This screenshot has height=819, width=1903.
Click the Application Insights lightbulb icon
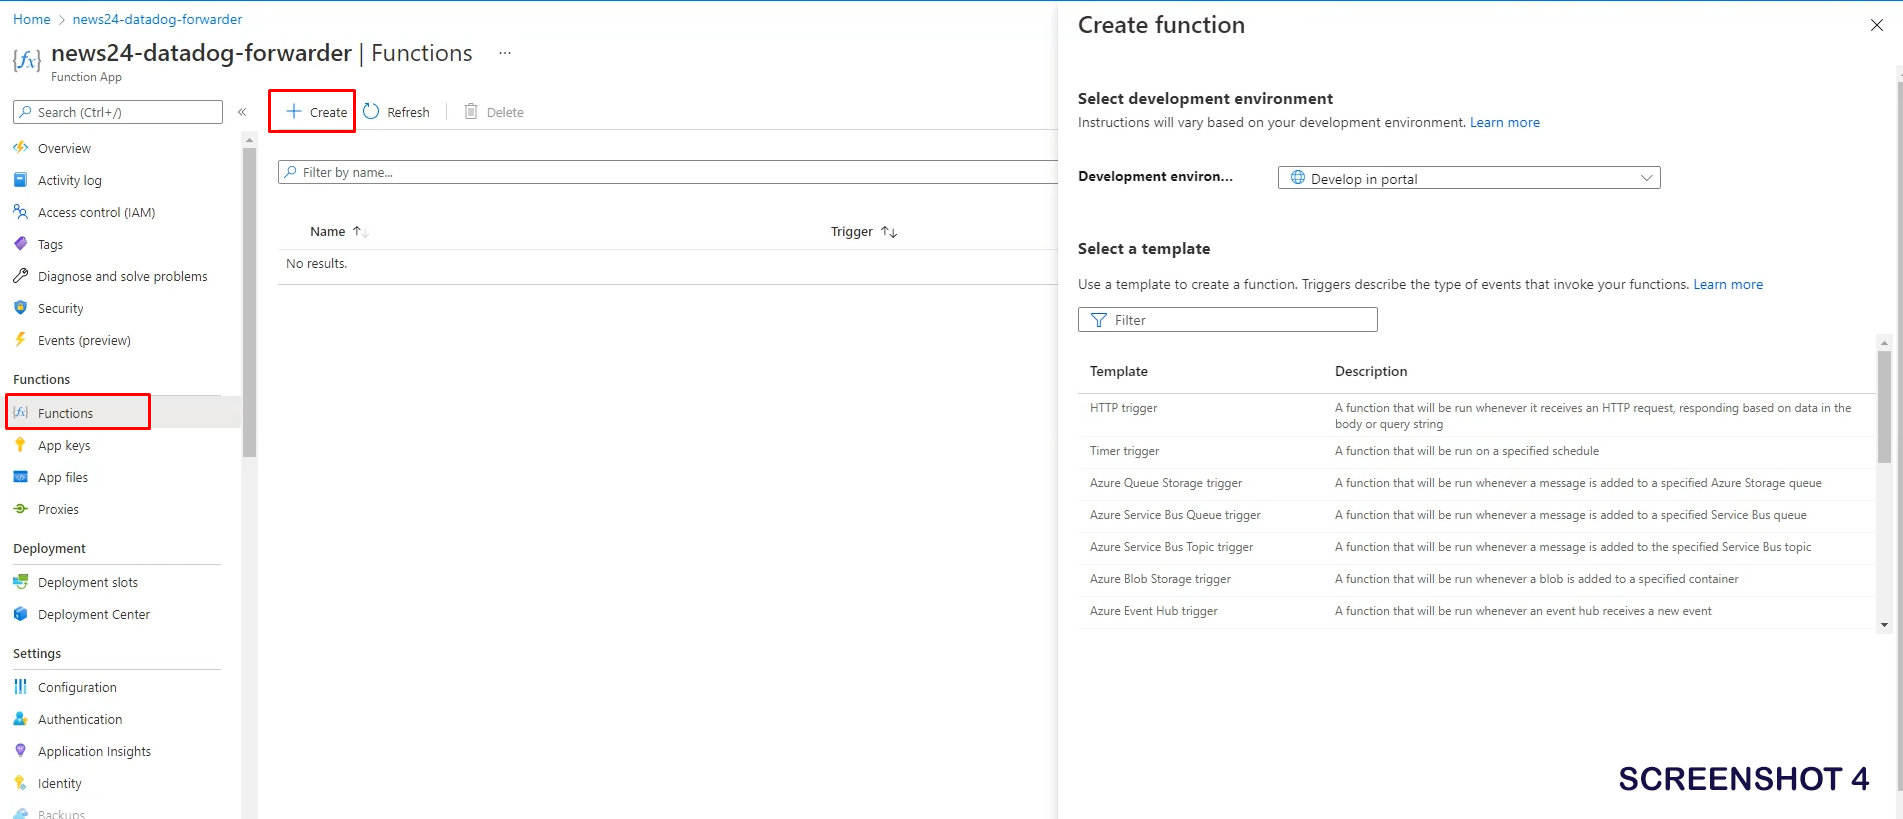tap(20, 751)
